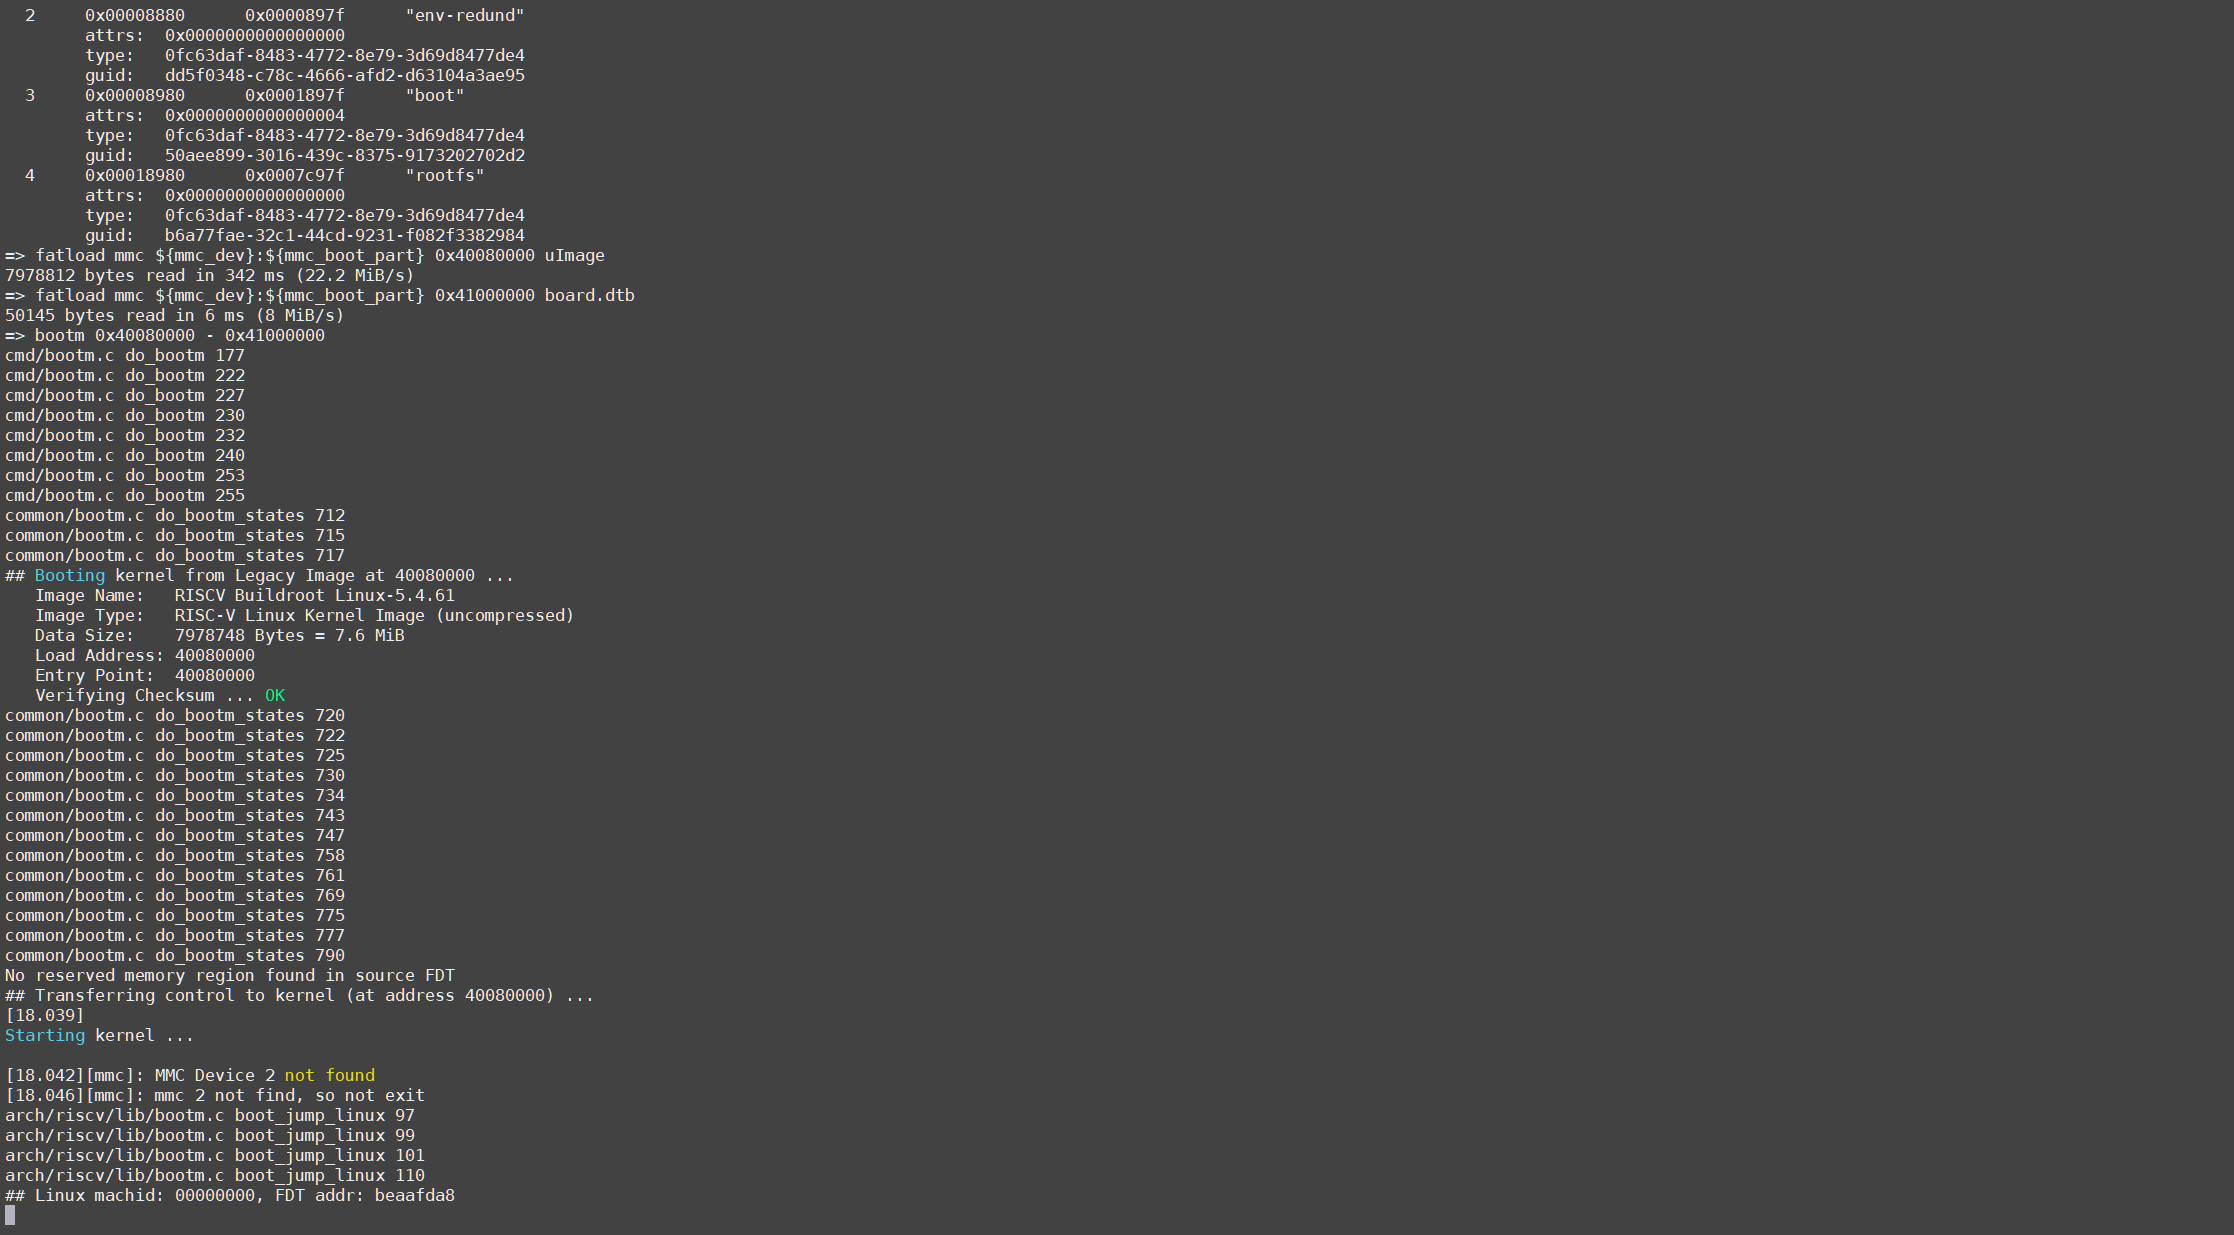Click 'Image Name: RISCV Buildroot Linux-5.4.61' line
The width and height of the screenshot is (2234, 1235).
point(245,595)
